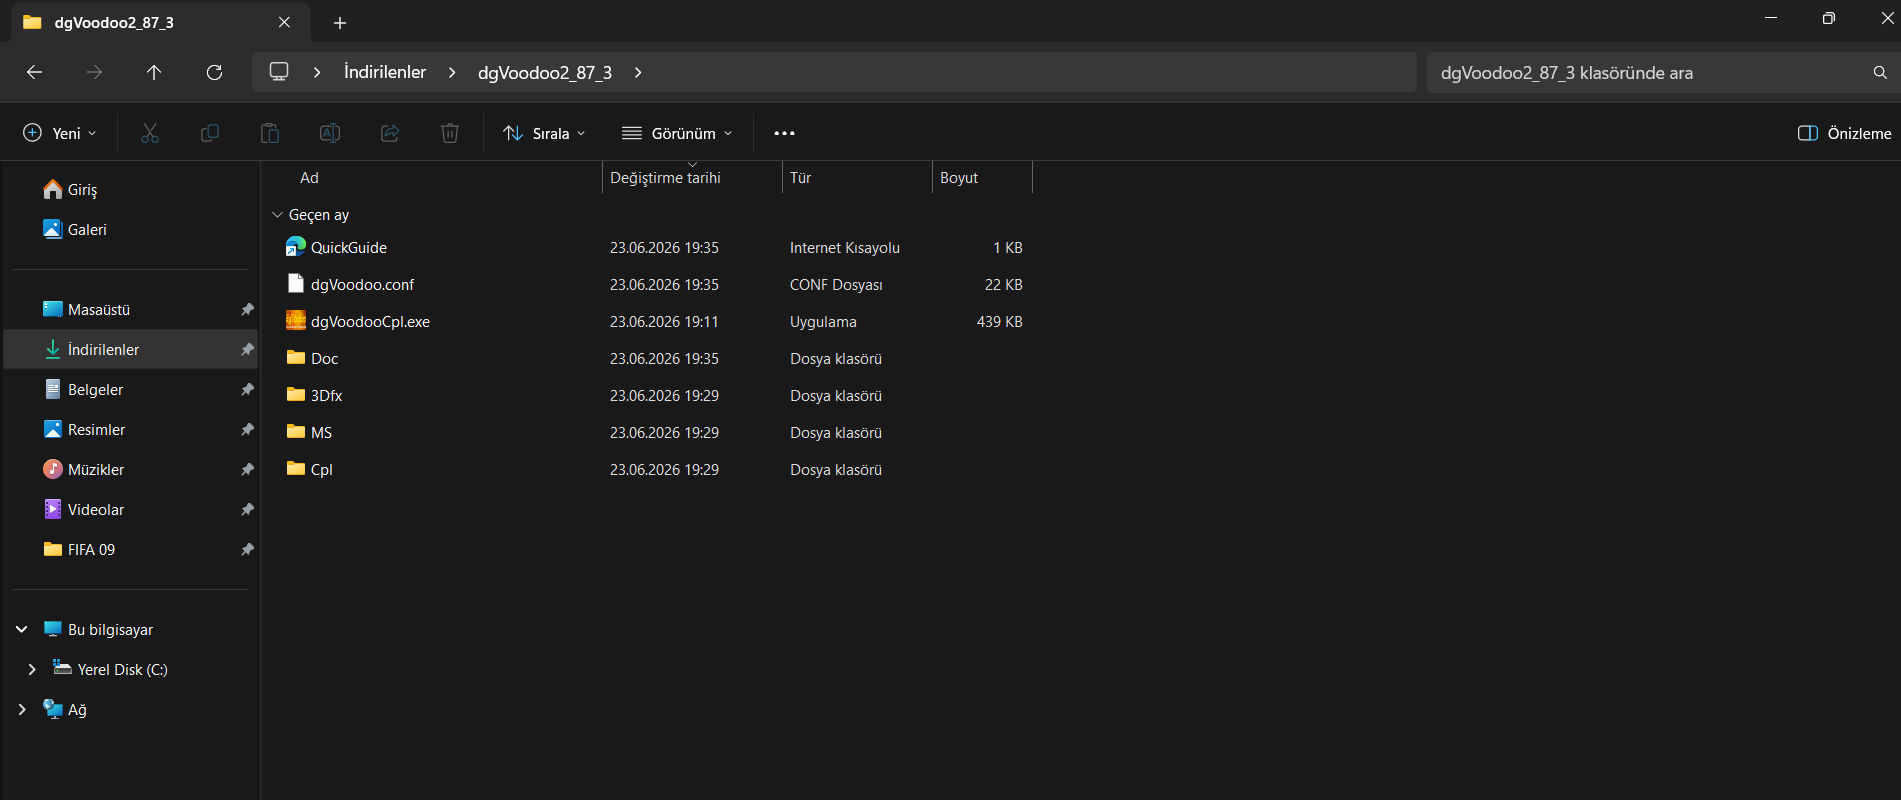
Task: Click the Cut scissors icon
Action: [150, 133]
